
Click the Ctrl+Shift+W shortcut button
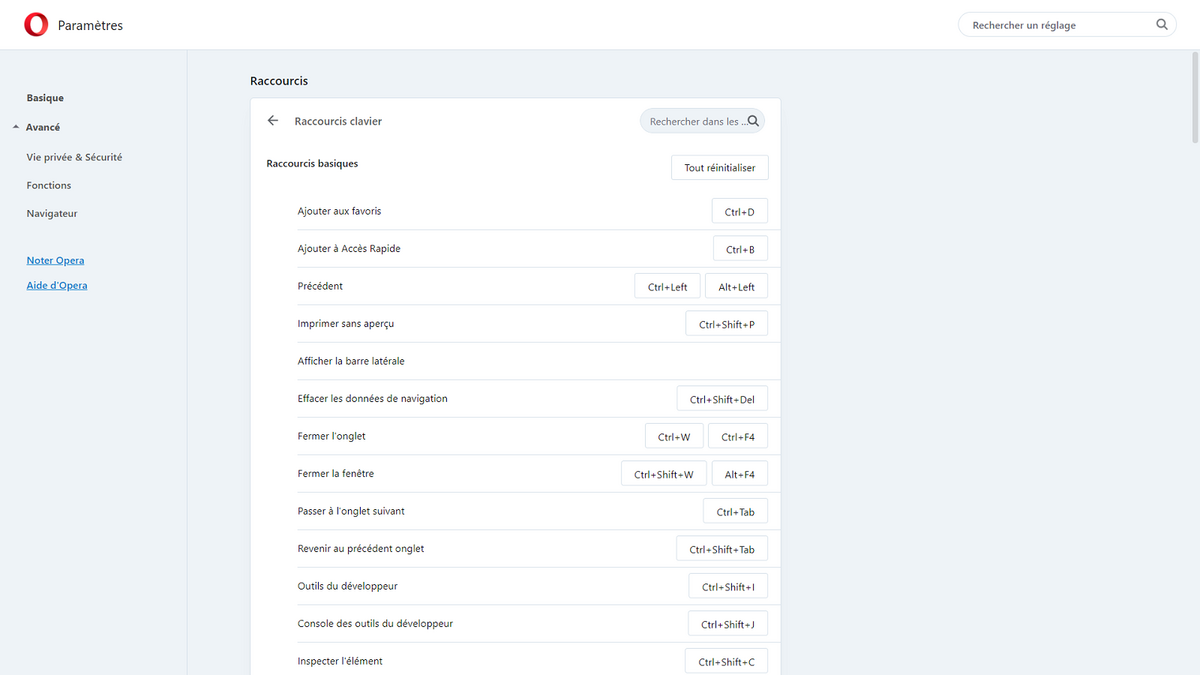pos(664,474)
